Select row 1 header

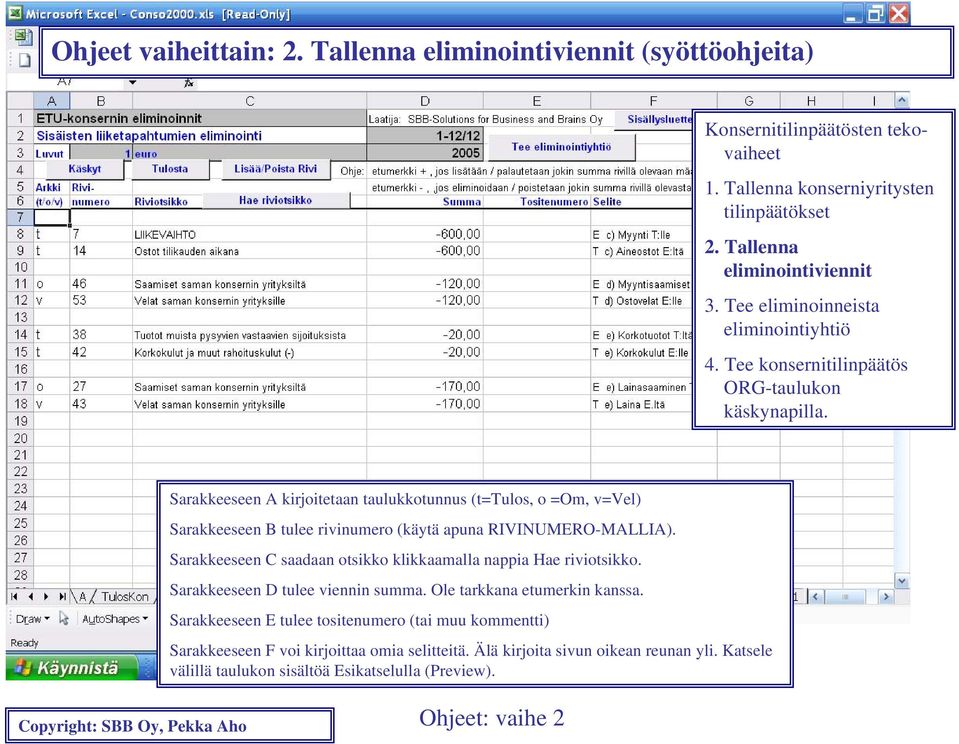click(20, 119)
